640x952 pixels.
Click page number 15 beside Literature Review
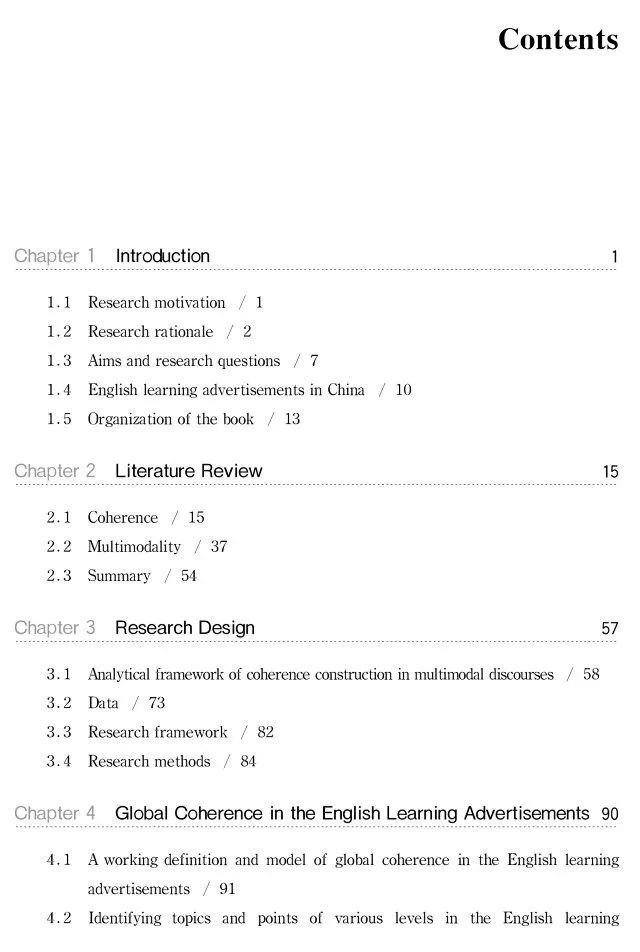(610, 472)
